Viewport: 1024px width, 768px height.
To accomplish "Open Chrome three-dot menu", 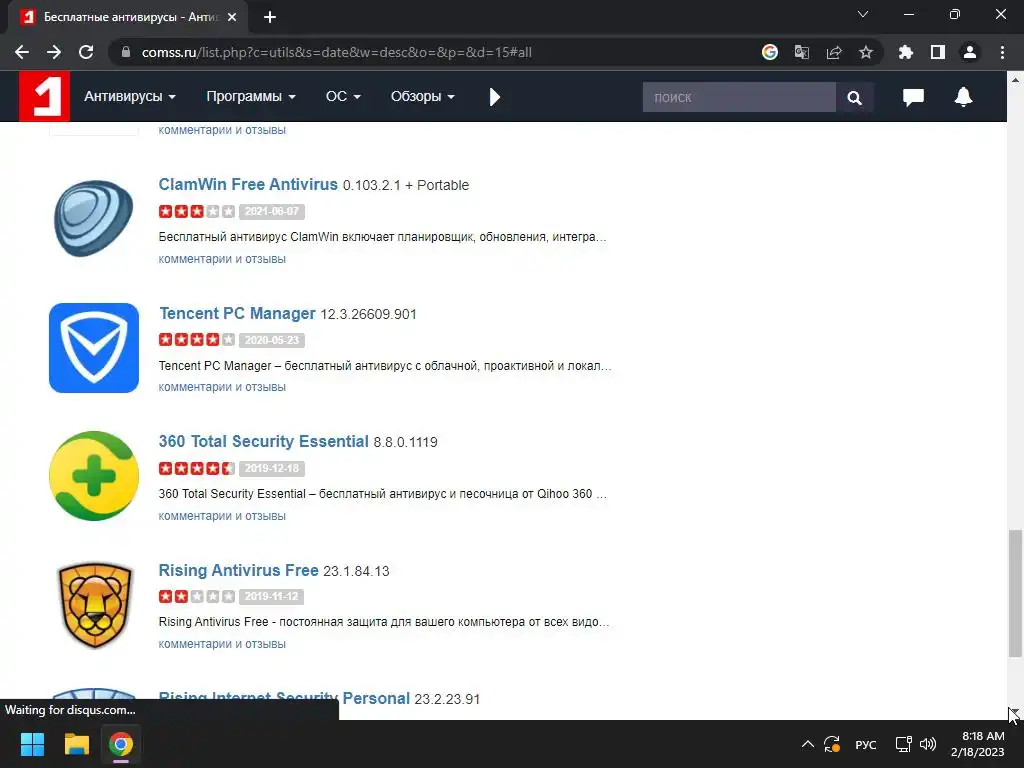I will 1002,52.
